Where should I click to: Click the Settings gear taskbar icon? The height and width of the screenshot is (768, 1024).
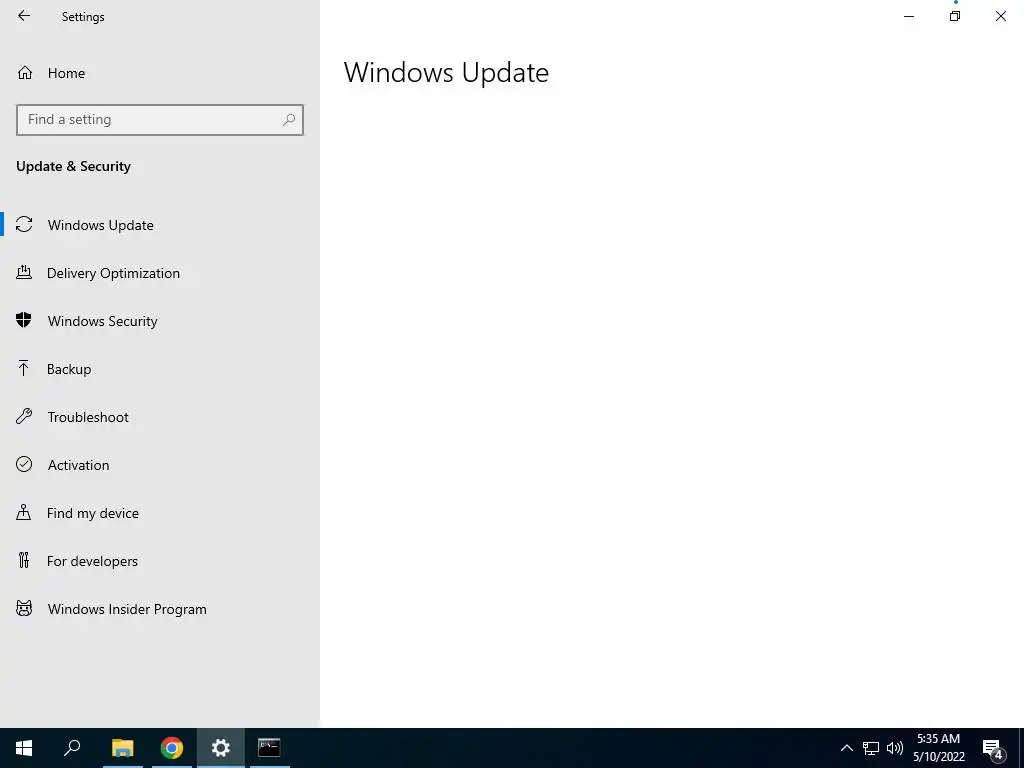pos(221,748)
